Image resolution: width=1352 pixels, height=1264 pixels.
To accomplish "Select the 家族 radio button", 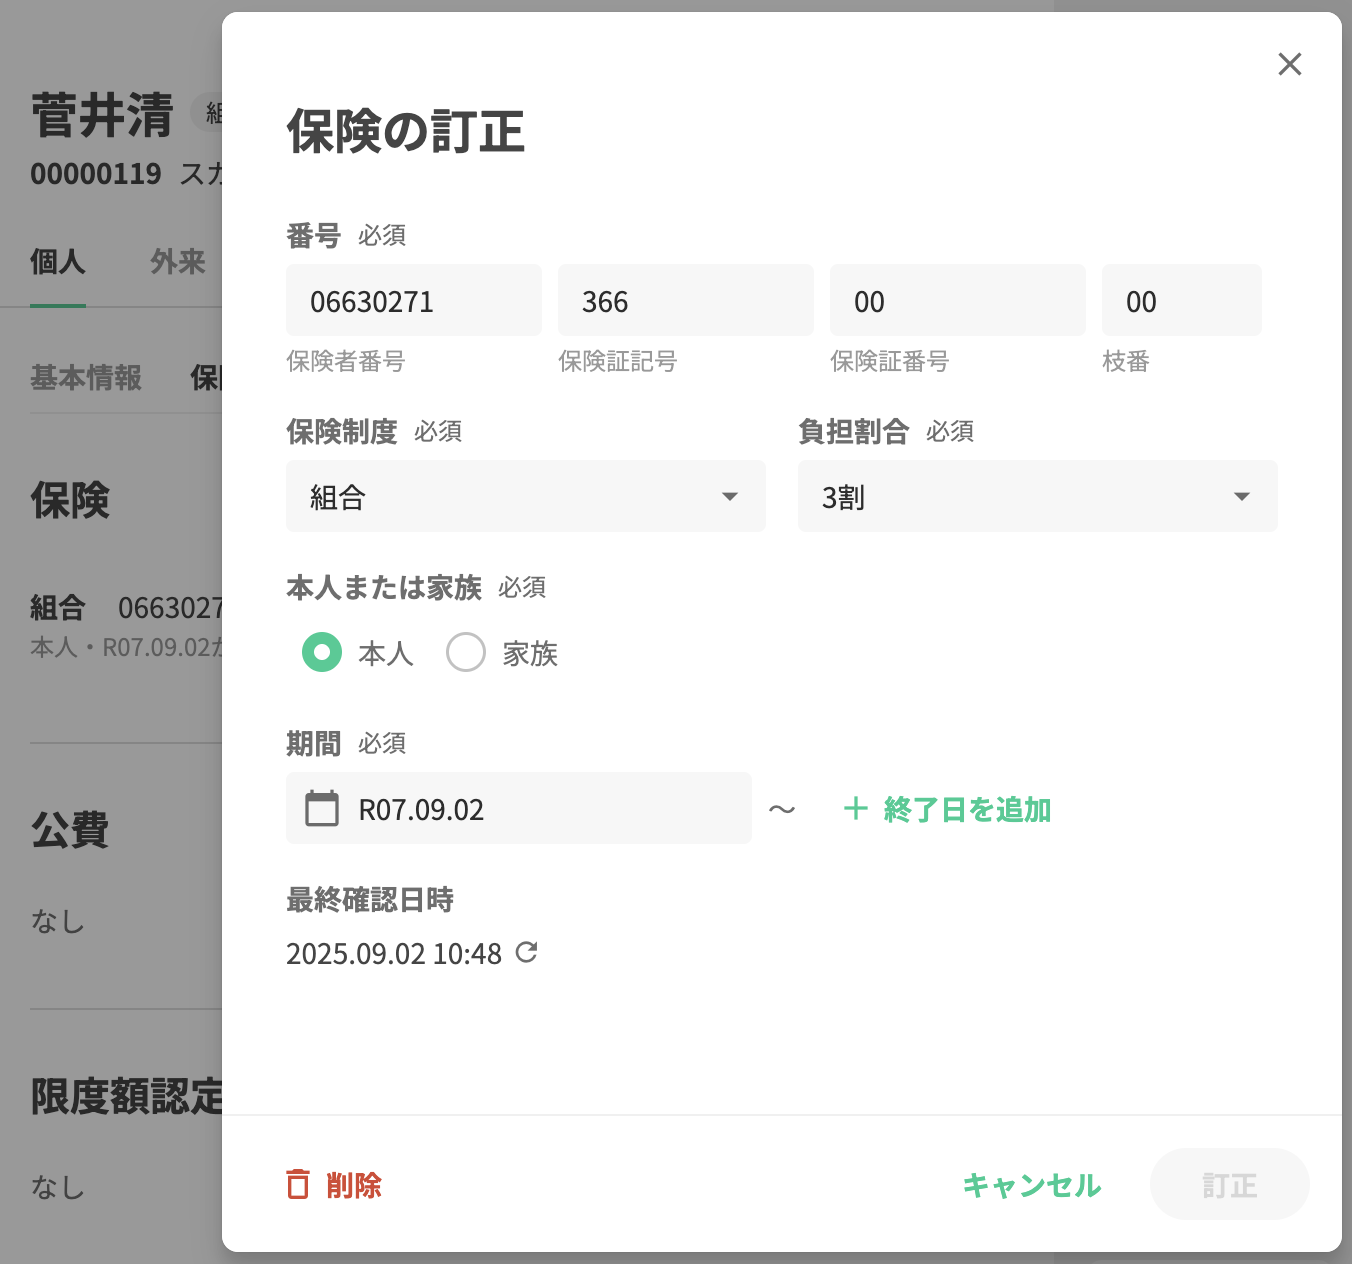I will [466, 652].
